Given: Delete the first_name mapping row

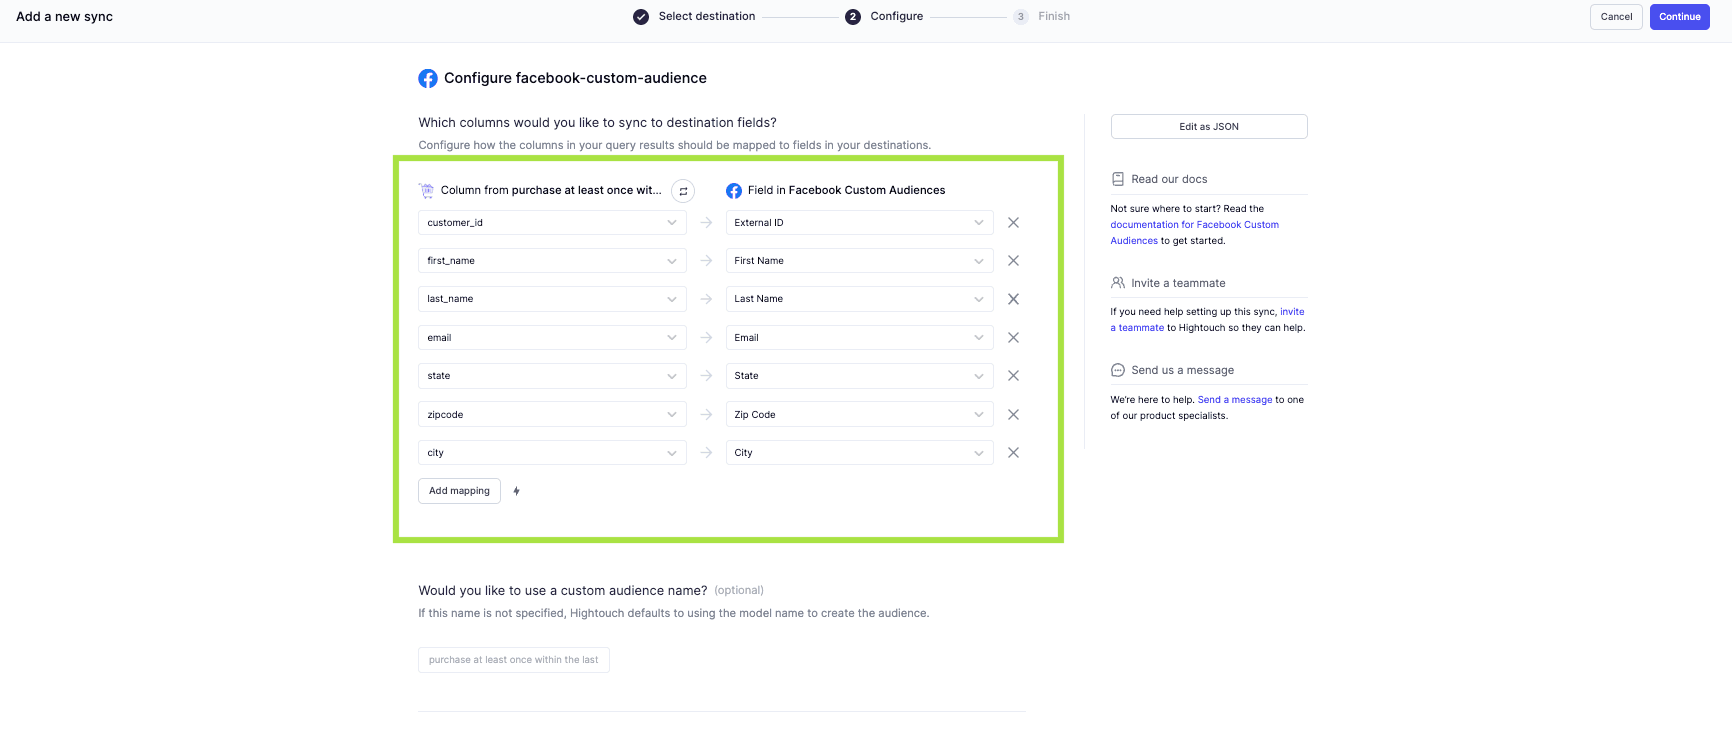Looking at the screenshot, I should tap(1013, 261).
